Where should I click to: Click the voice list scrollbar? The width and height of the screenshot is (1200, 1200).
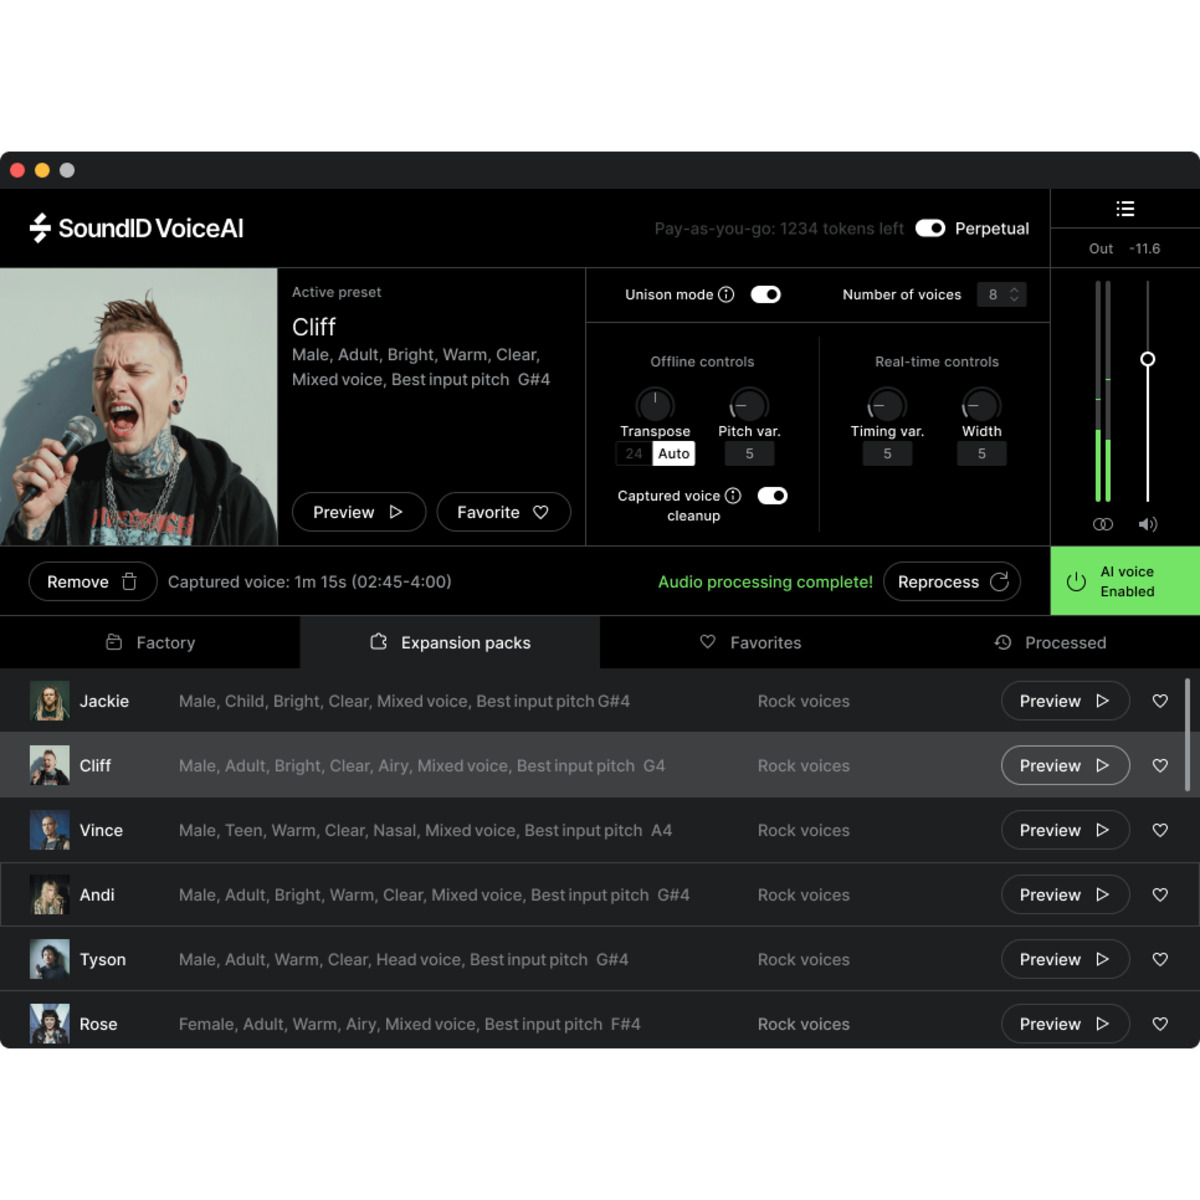(1188, 735)
